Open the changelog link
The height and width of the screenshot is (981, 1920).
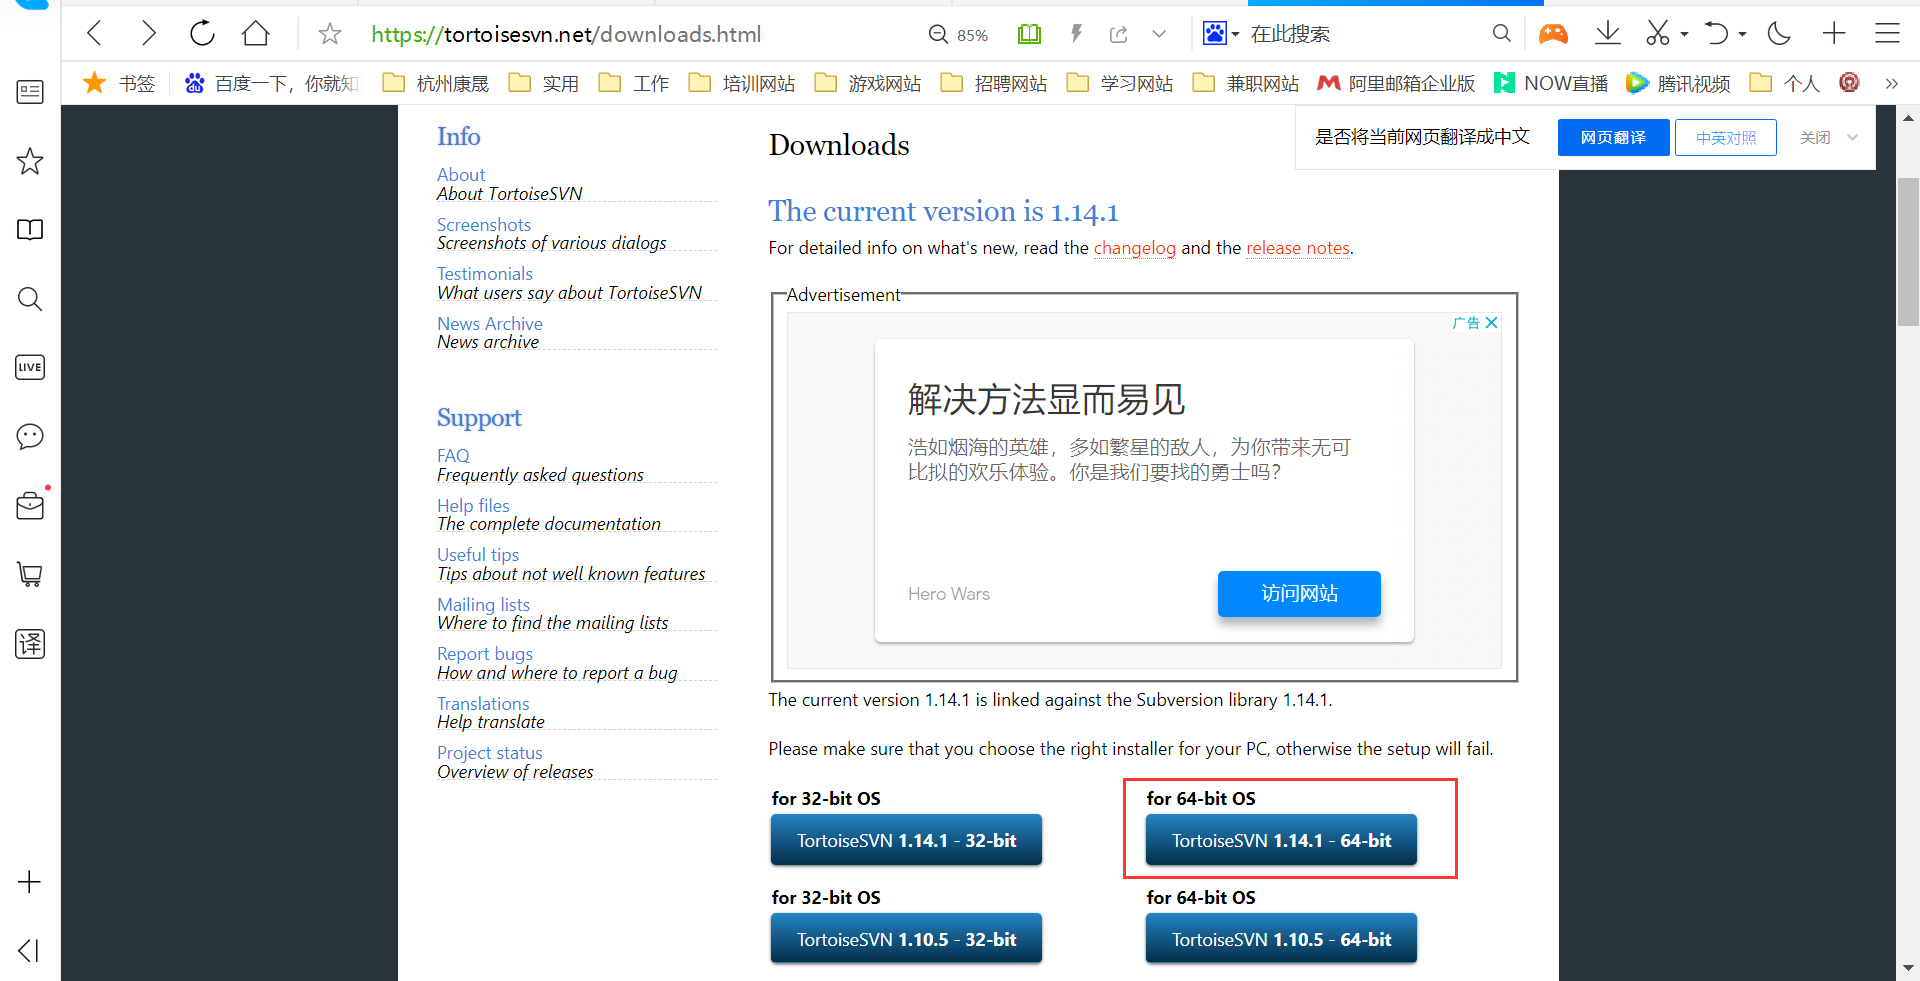(1135, 247)
